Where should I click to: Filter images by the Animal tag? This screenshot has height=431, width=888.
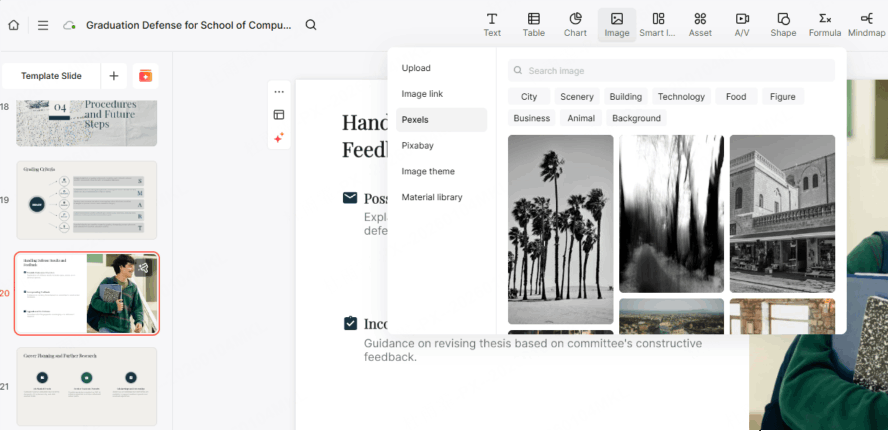(581, 118)
